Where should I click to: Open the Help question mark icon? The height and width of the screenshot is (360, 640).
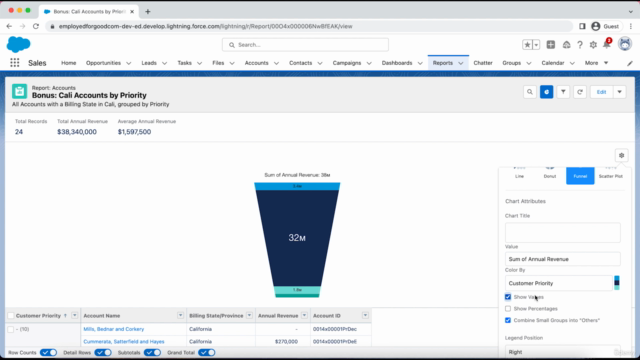point(580,45)
